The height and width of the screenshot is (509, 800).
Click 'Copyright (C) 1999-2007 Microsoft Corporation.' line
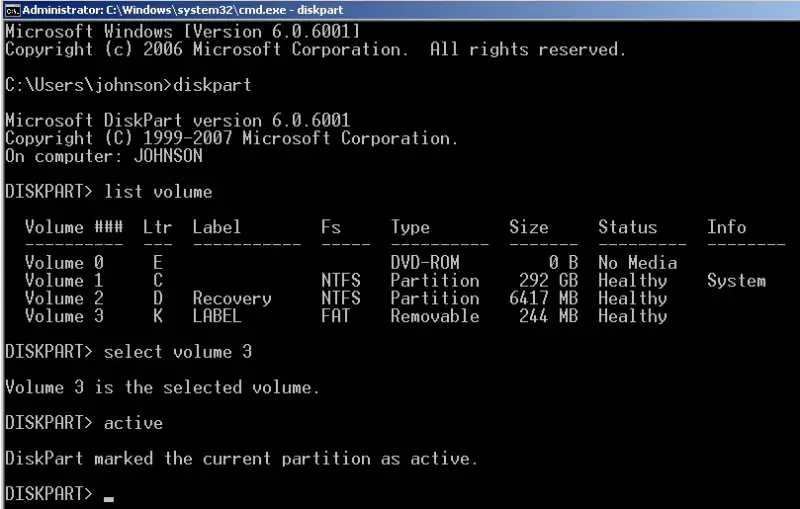[x=232, y=138]
